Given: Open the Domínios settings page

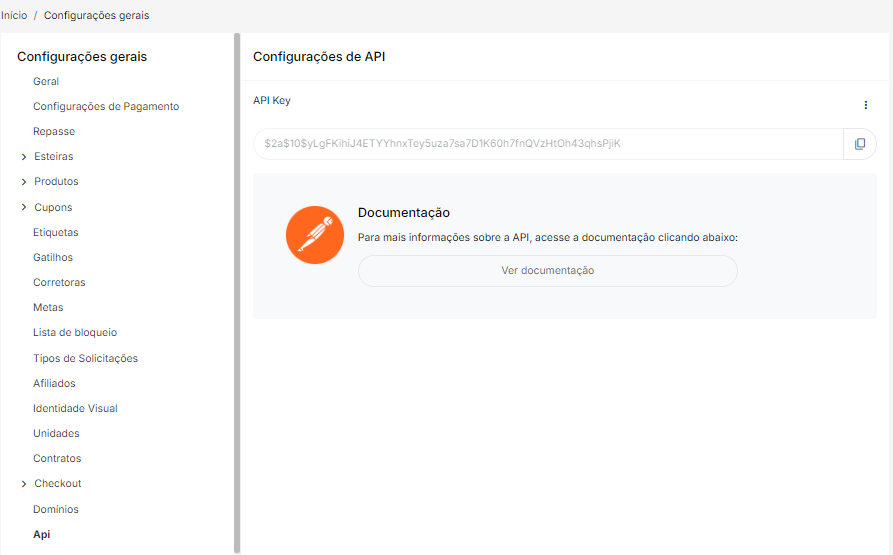Looking at the screenshot, I should [x=56, y=510].
